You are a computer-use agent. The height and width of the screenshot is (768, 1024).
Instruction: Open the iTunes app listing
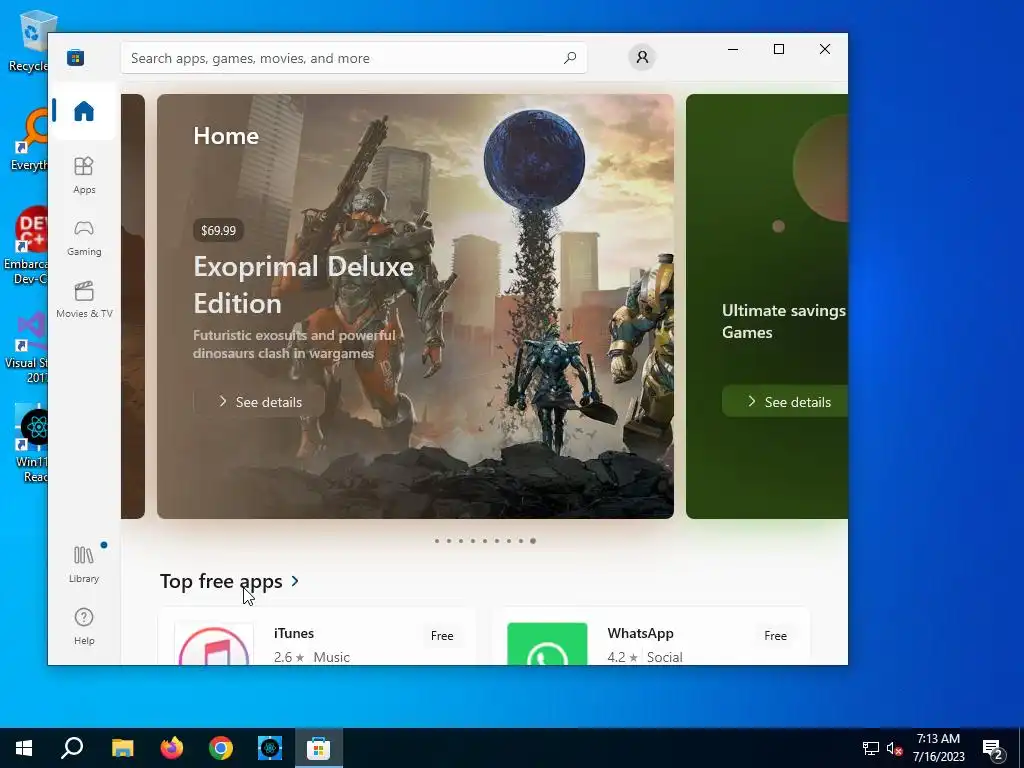pos(317,637)
